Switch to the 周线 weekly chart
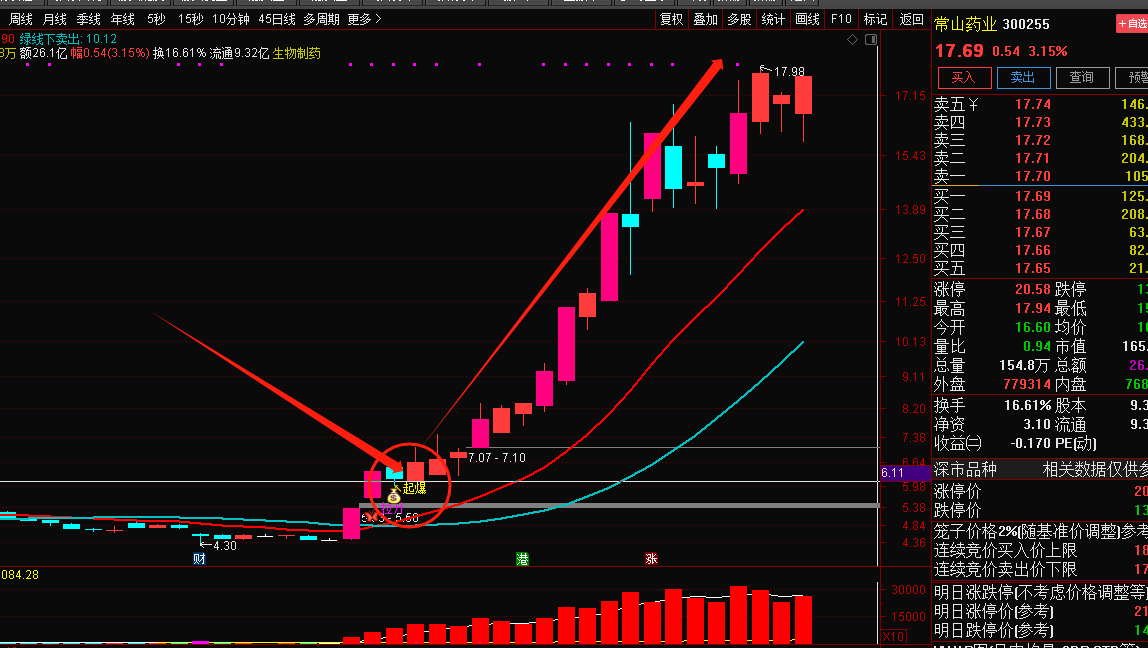The height and width of the screenshot is (648, 1148). [x=20, y=19]
